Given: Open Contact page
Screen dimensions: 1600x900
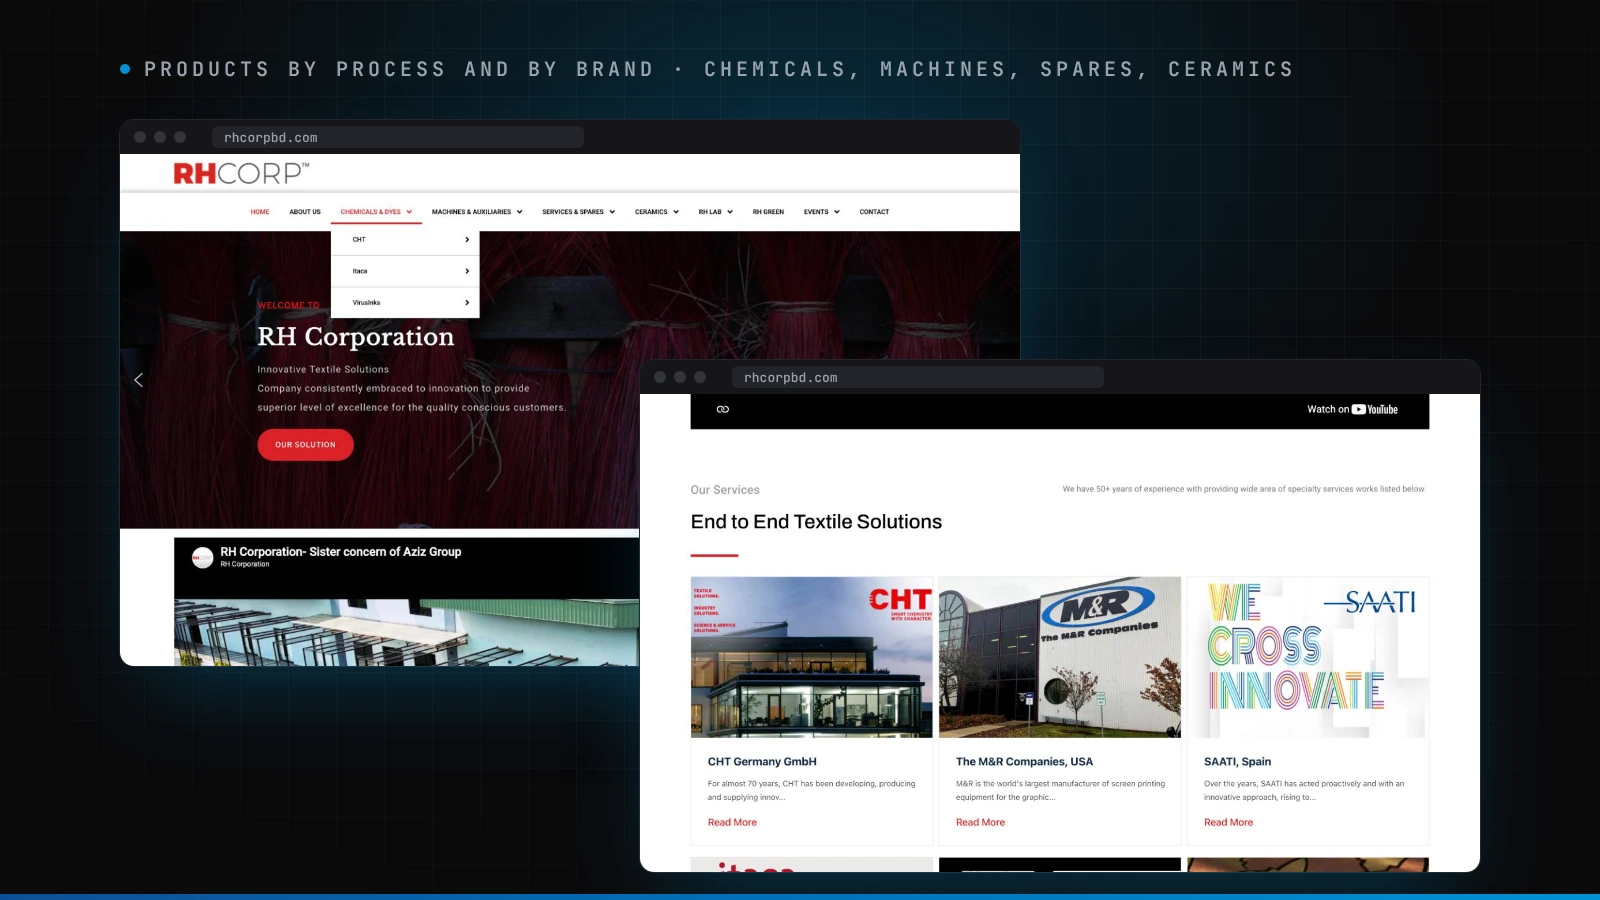Looking at the screenshot, I should pyautogui.click(x=874, y=212).
